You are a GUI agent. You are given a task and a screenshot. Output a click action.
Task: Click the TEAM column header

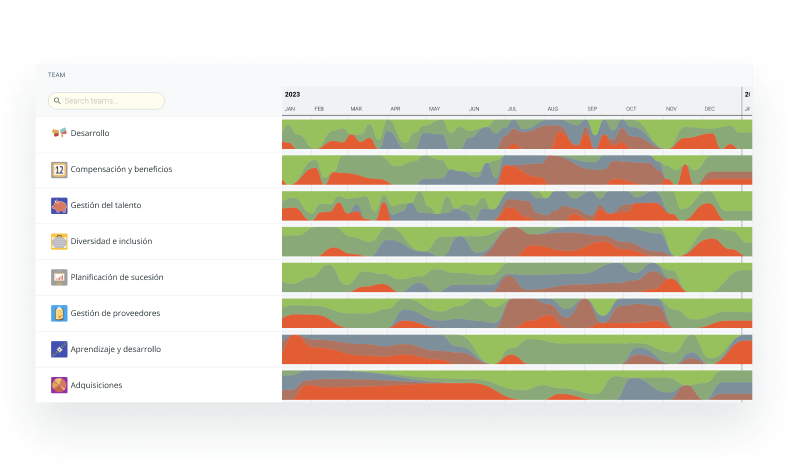57,75
